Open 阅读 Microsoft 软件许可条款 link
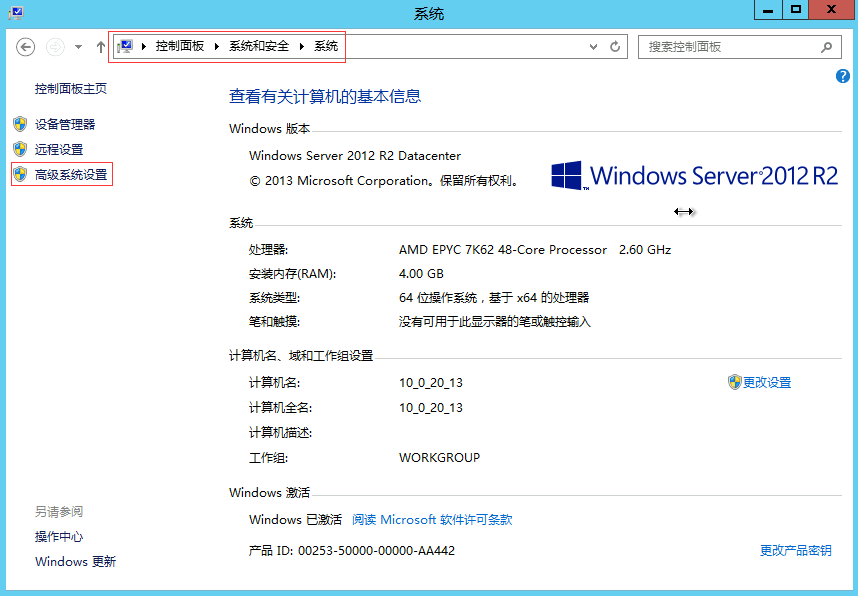 click(x=432, y=520)
